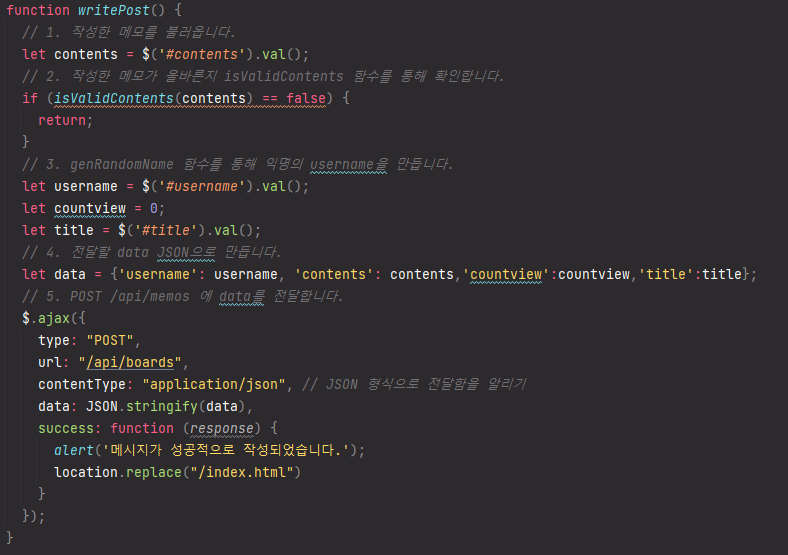788x555 pixels.
Task: Click the 'title' key string in the data object
Action: point(666,274)
